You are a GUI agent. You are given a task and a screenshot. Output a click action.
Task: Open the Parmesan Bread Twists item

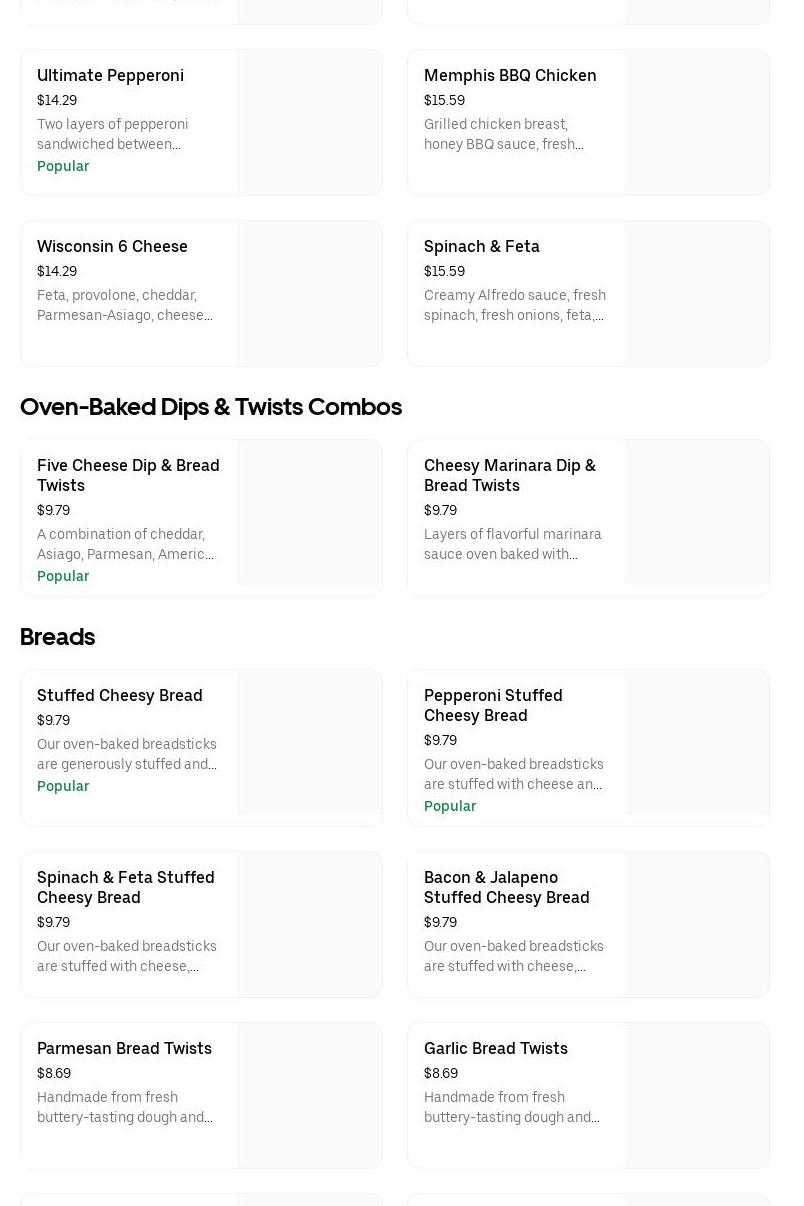point(124,1049)
